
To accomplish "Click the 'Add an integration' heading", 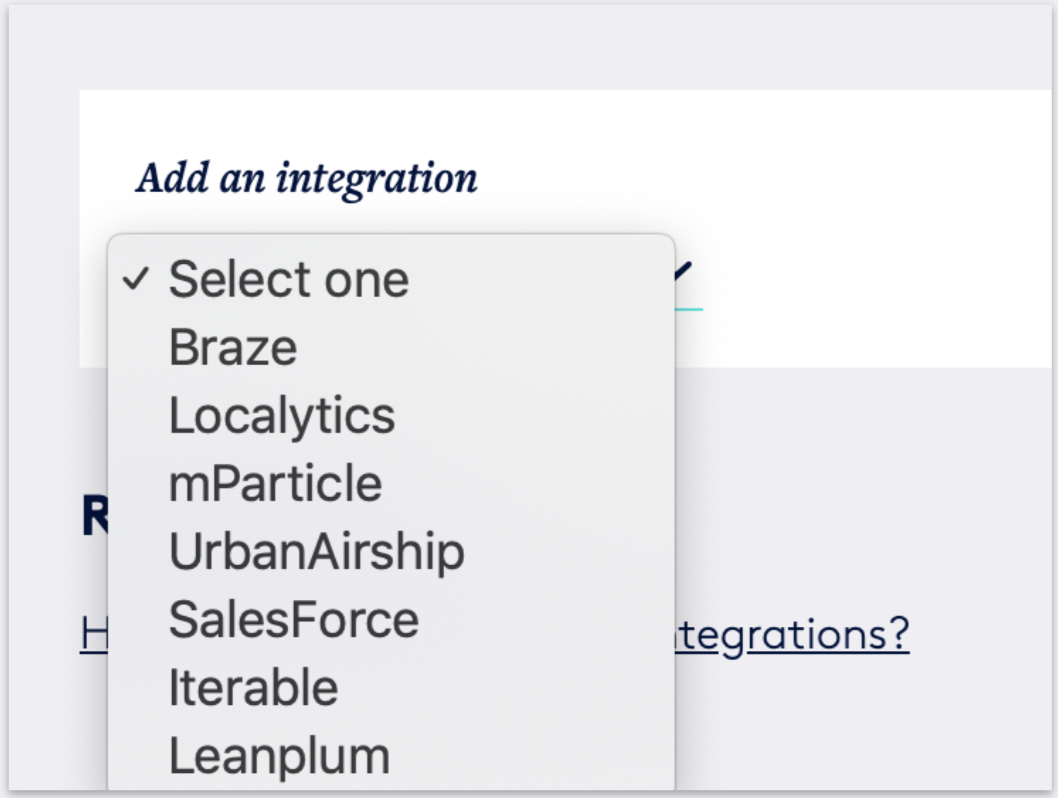I will tap(307, 178).
